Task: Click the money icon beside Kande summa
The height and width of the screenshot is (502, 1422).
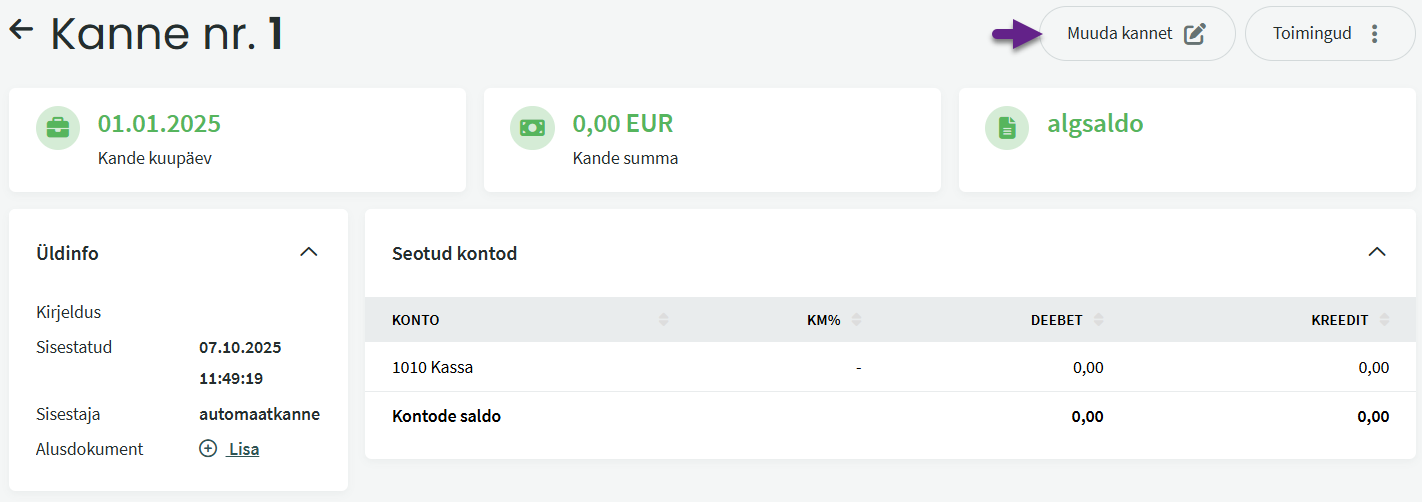Action: click(x=532, y=128)
